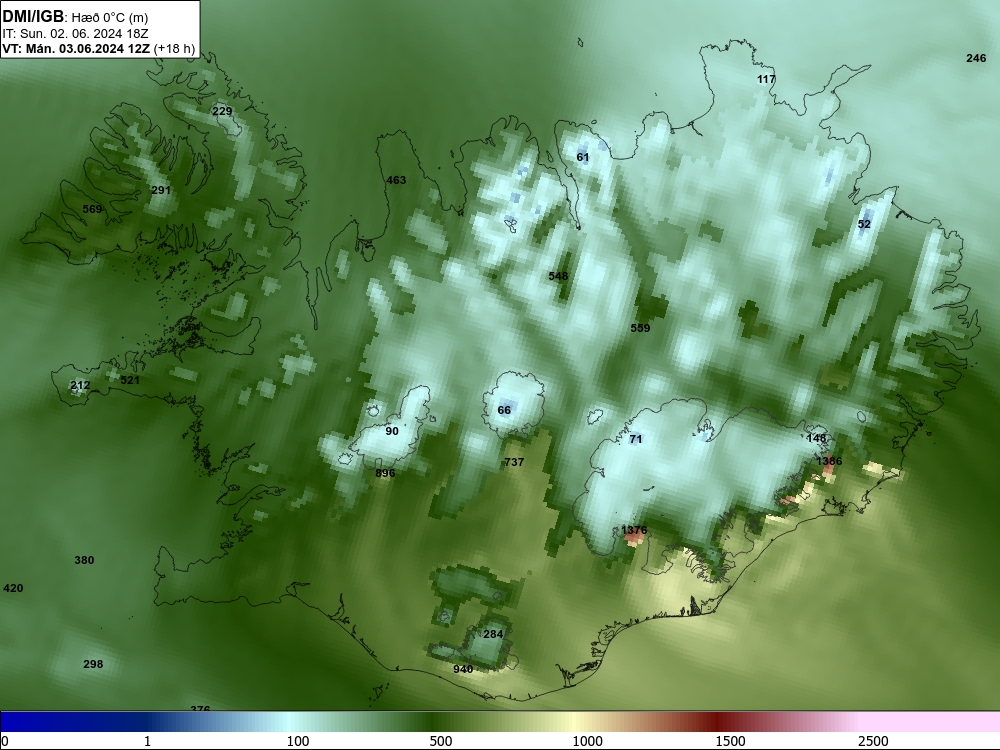This screenshot has width=1000, height=750.
Task: Click the map value 1386
Action: 829,461
